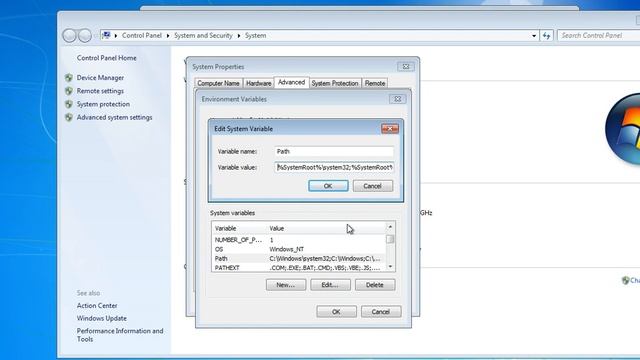This screenshot has height=360, width=640.
Task: Open Windows Update link
Action: (102, 318)
